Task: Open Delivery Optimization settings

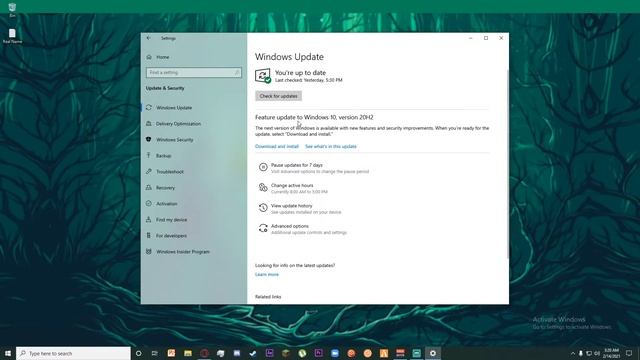Action: (x=178, y=124)
